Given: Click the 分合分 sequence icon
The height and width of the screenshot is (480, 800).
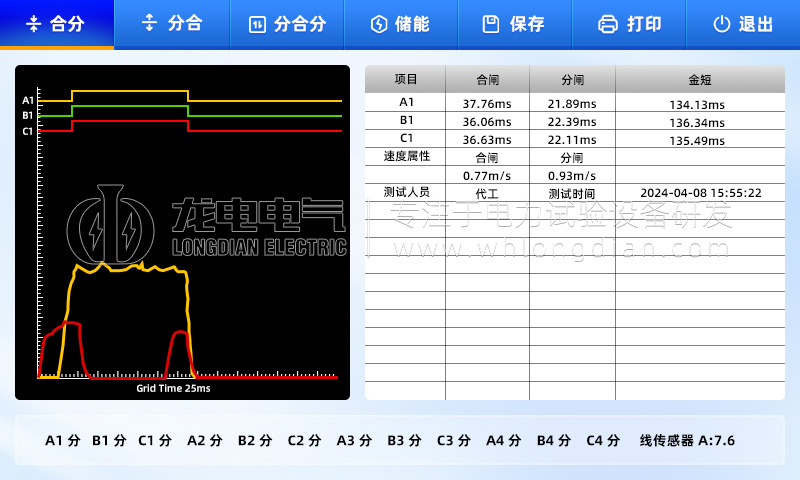Looking at the screenshot, I should (257, 24).
